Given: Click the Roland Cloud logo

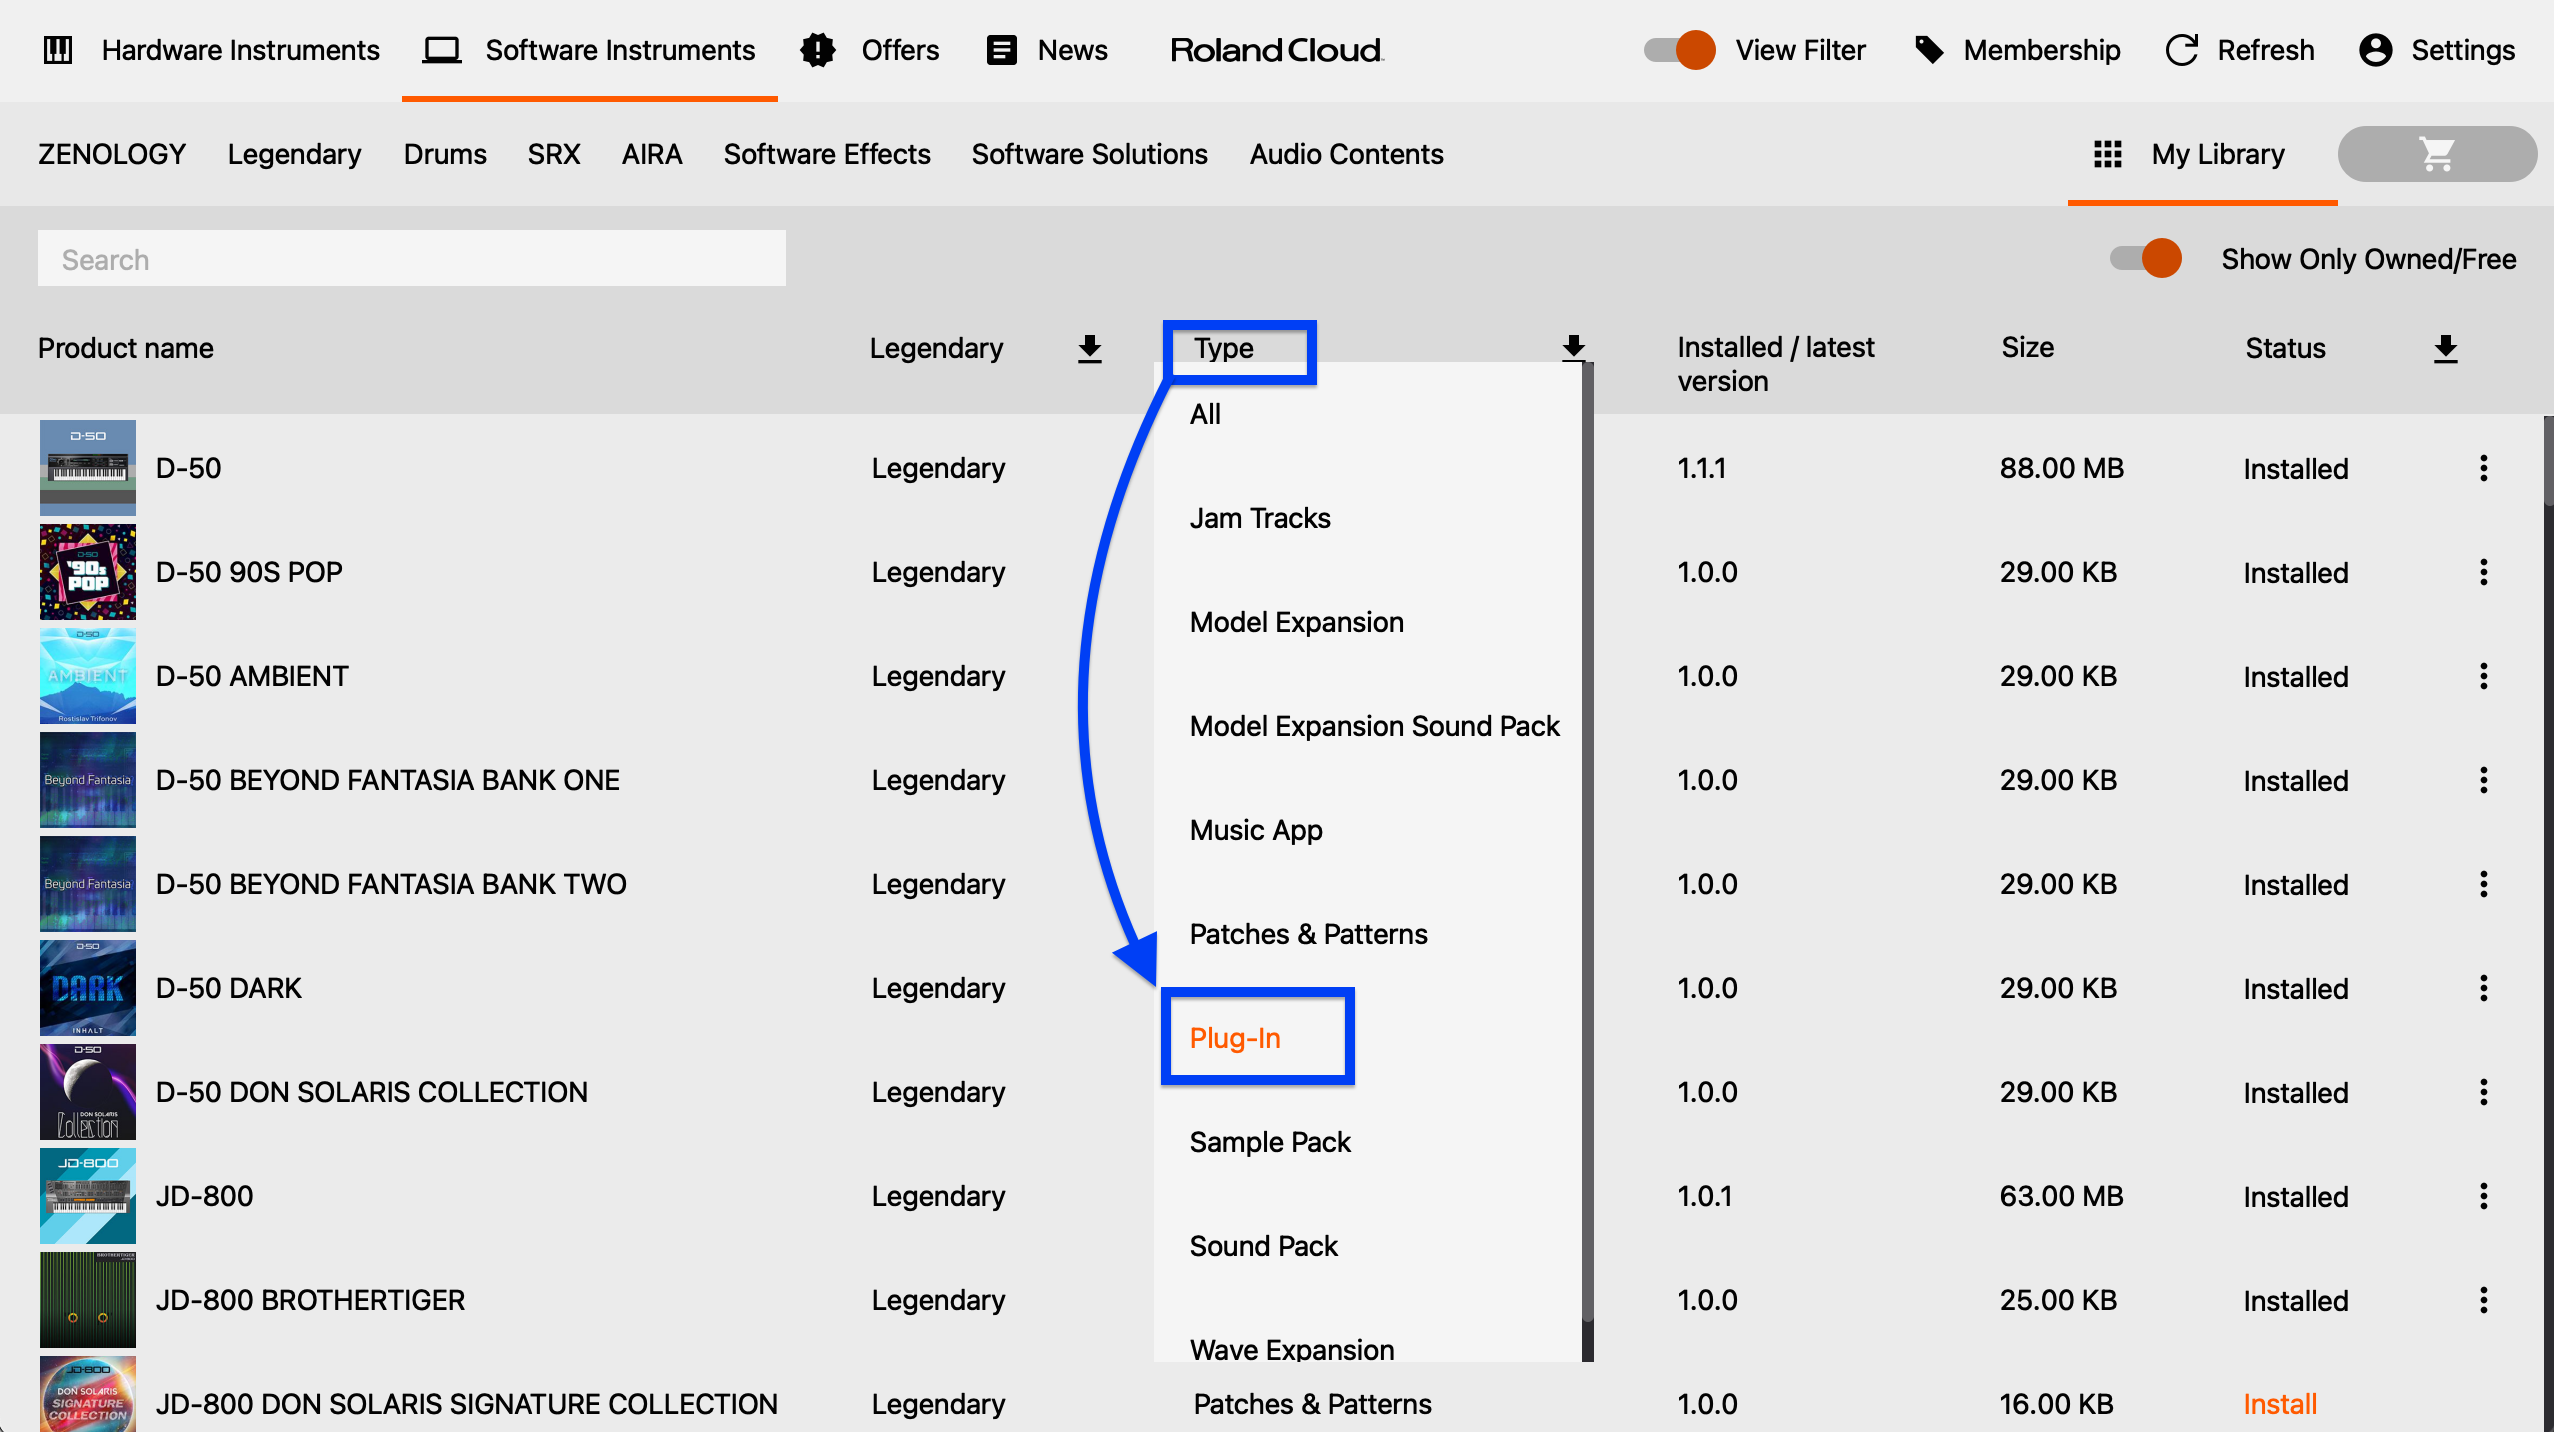Looking at the screenshot, I should tap(1274, 50).
